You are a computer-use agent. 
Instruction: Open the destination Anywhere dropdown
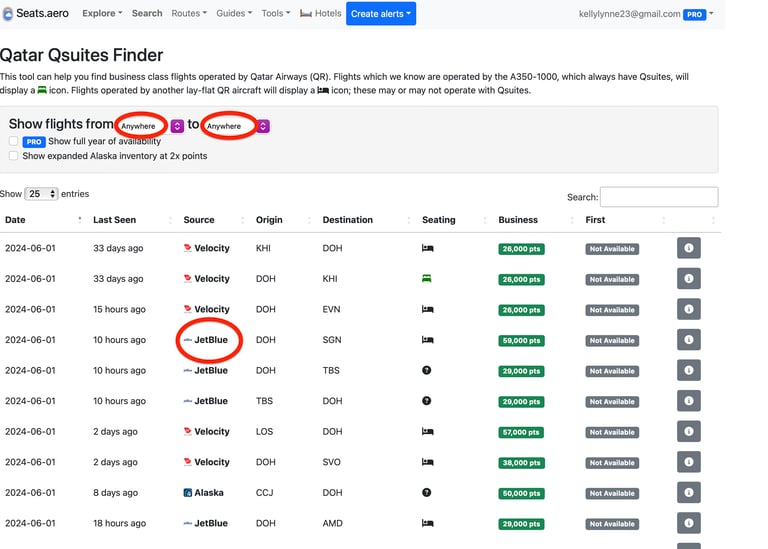[x=236, y=126]
